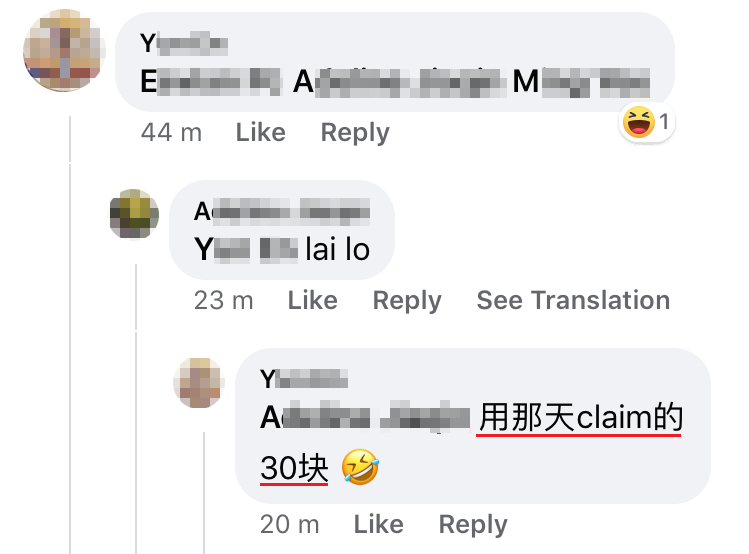Click the reaction count next to laughing emoji
The width and height of the screenshot is (749, 554).
664,122
